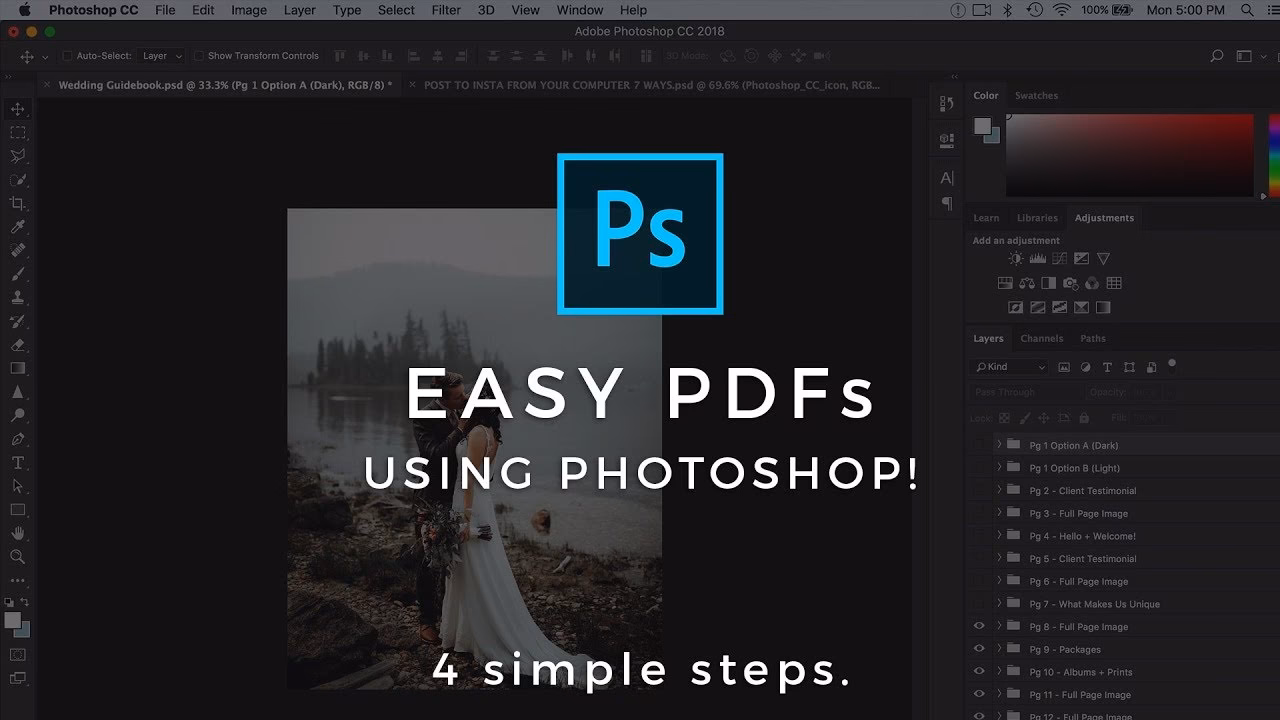Viewport: 1280px width, 720px height.
Task: Select the Move tool
Action: (17, 109)
